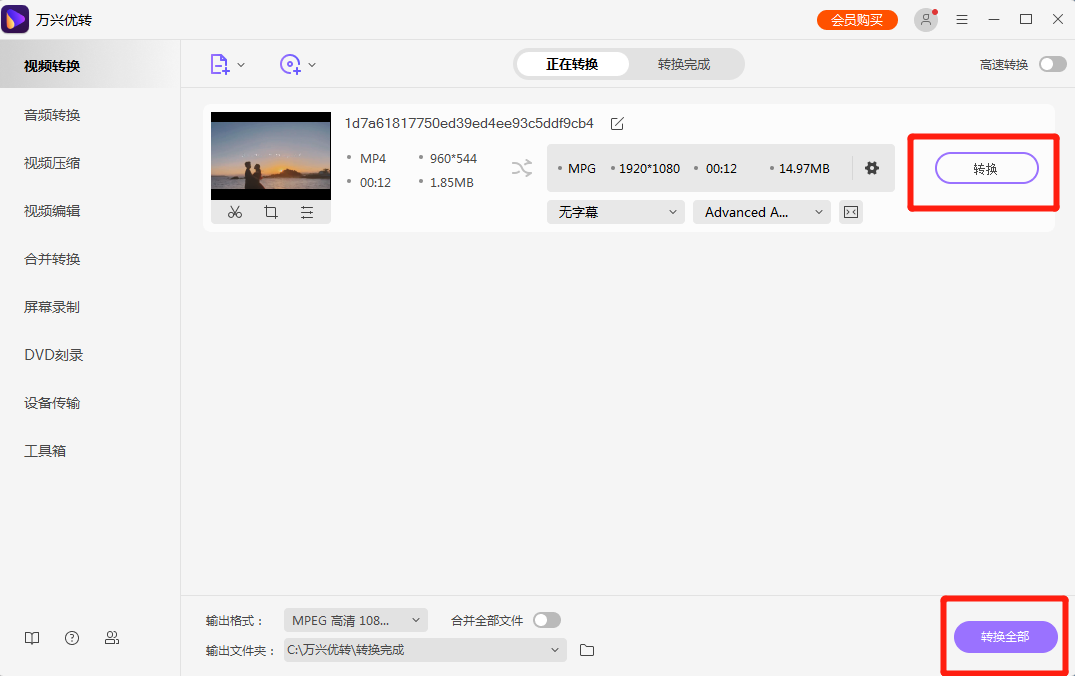Click the load DVD icon in the toolbar

pos(291,64)
